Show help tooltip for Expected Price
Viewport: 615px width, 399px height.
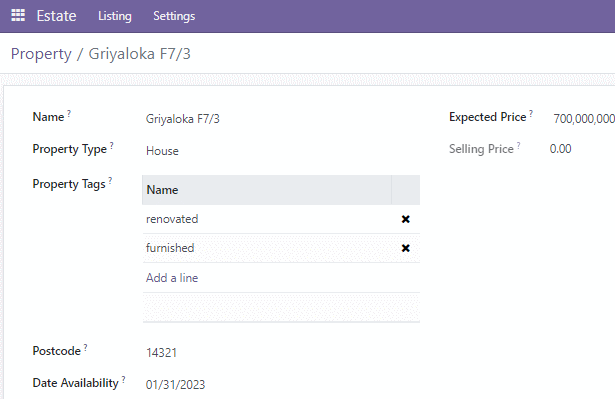531,113
